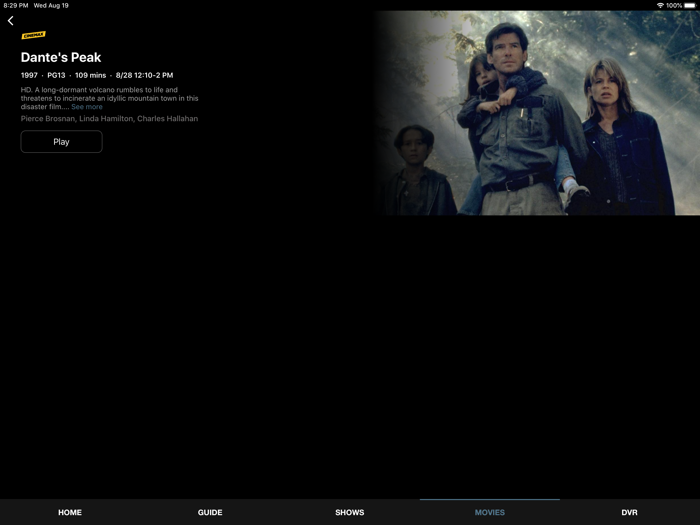Go to the DVR tab
This screenshot has width=700, height=525.
click(x=629, y=512)
